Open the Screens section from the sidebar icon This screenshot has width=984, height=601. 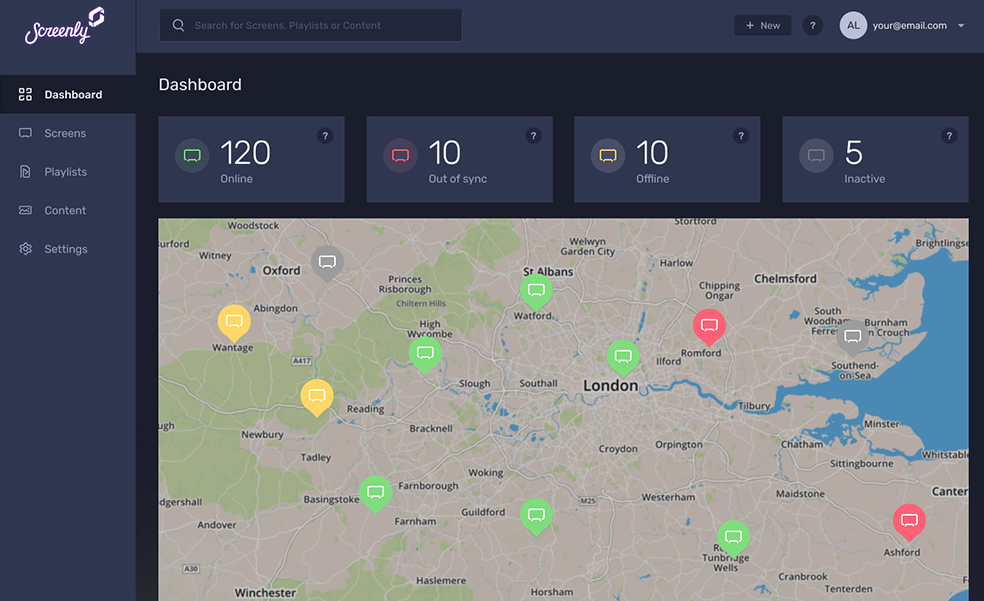24,132
